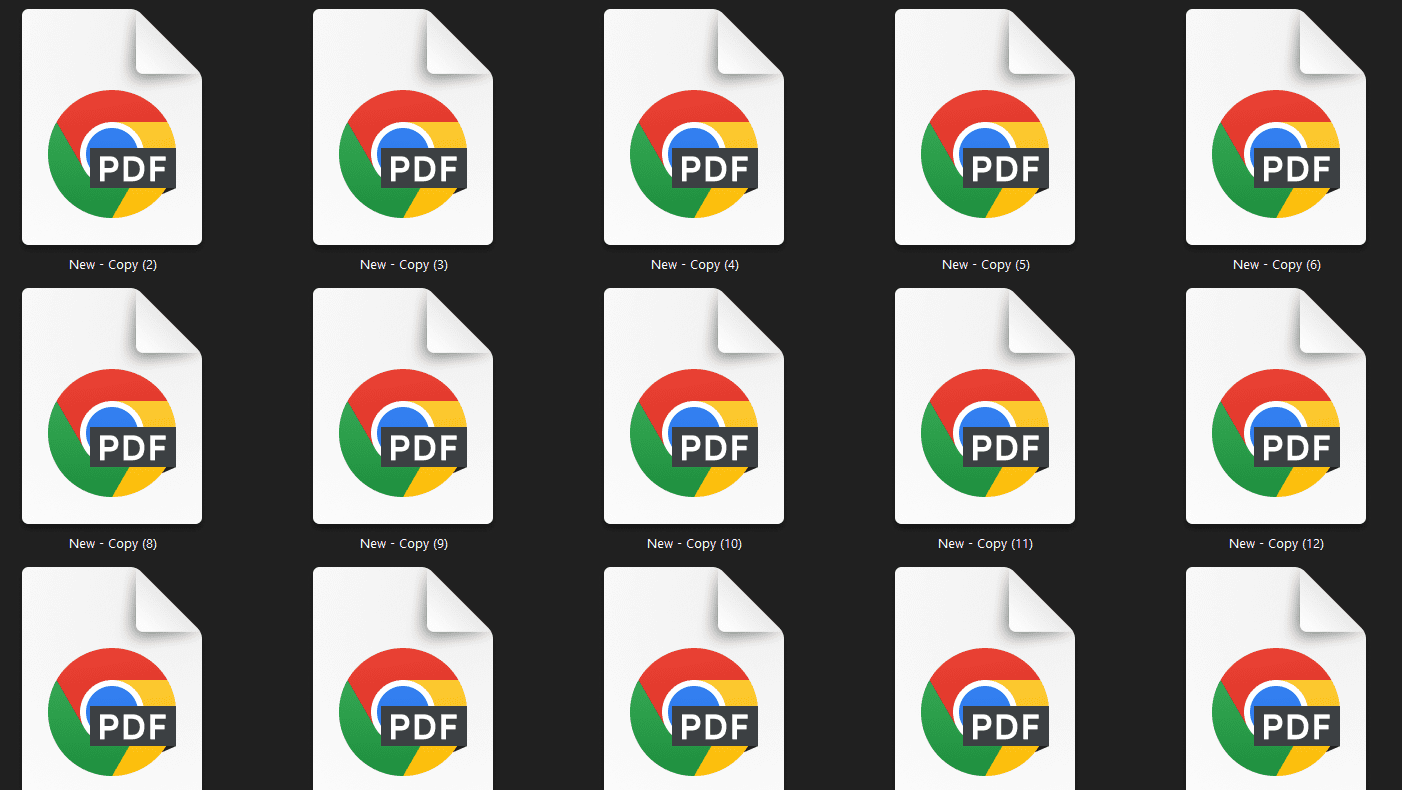Click the file name 'New - Copy (6)'
Screen dimensions: 1402x790
tap(1277, 265)
